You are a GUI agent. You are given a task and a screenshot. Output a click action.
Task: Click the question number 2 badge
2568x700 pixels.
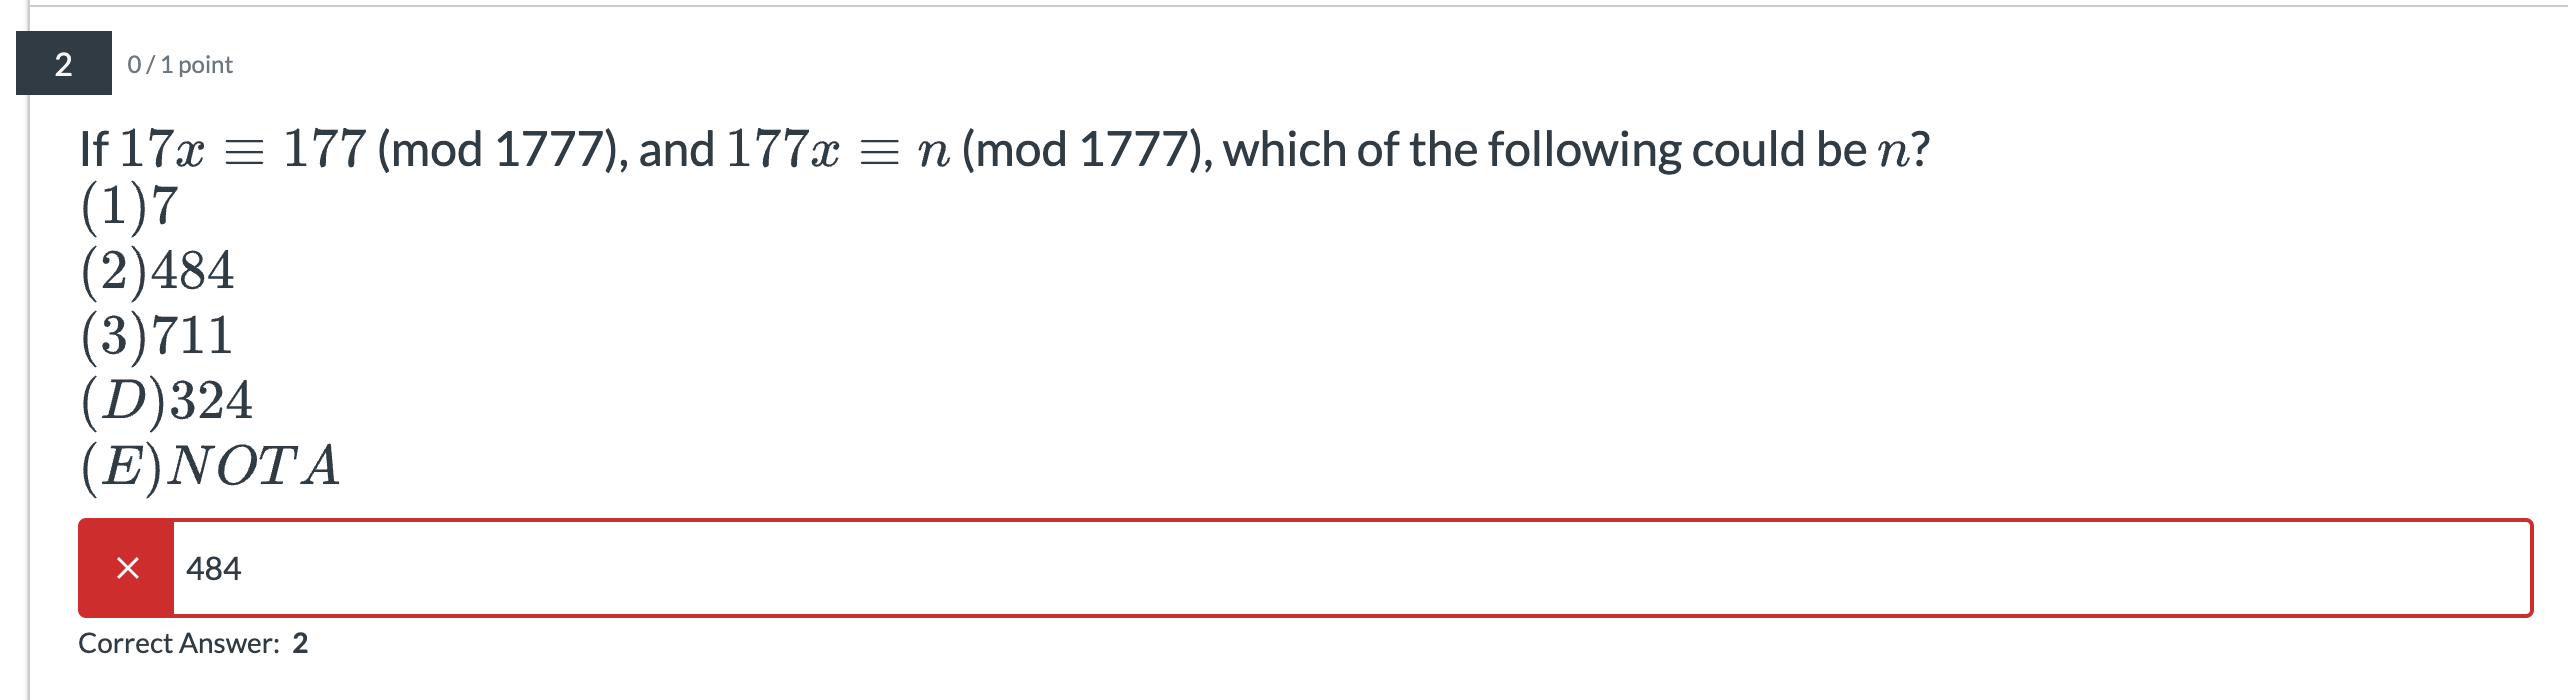pos(63,64)
